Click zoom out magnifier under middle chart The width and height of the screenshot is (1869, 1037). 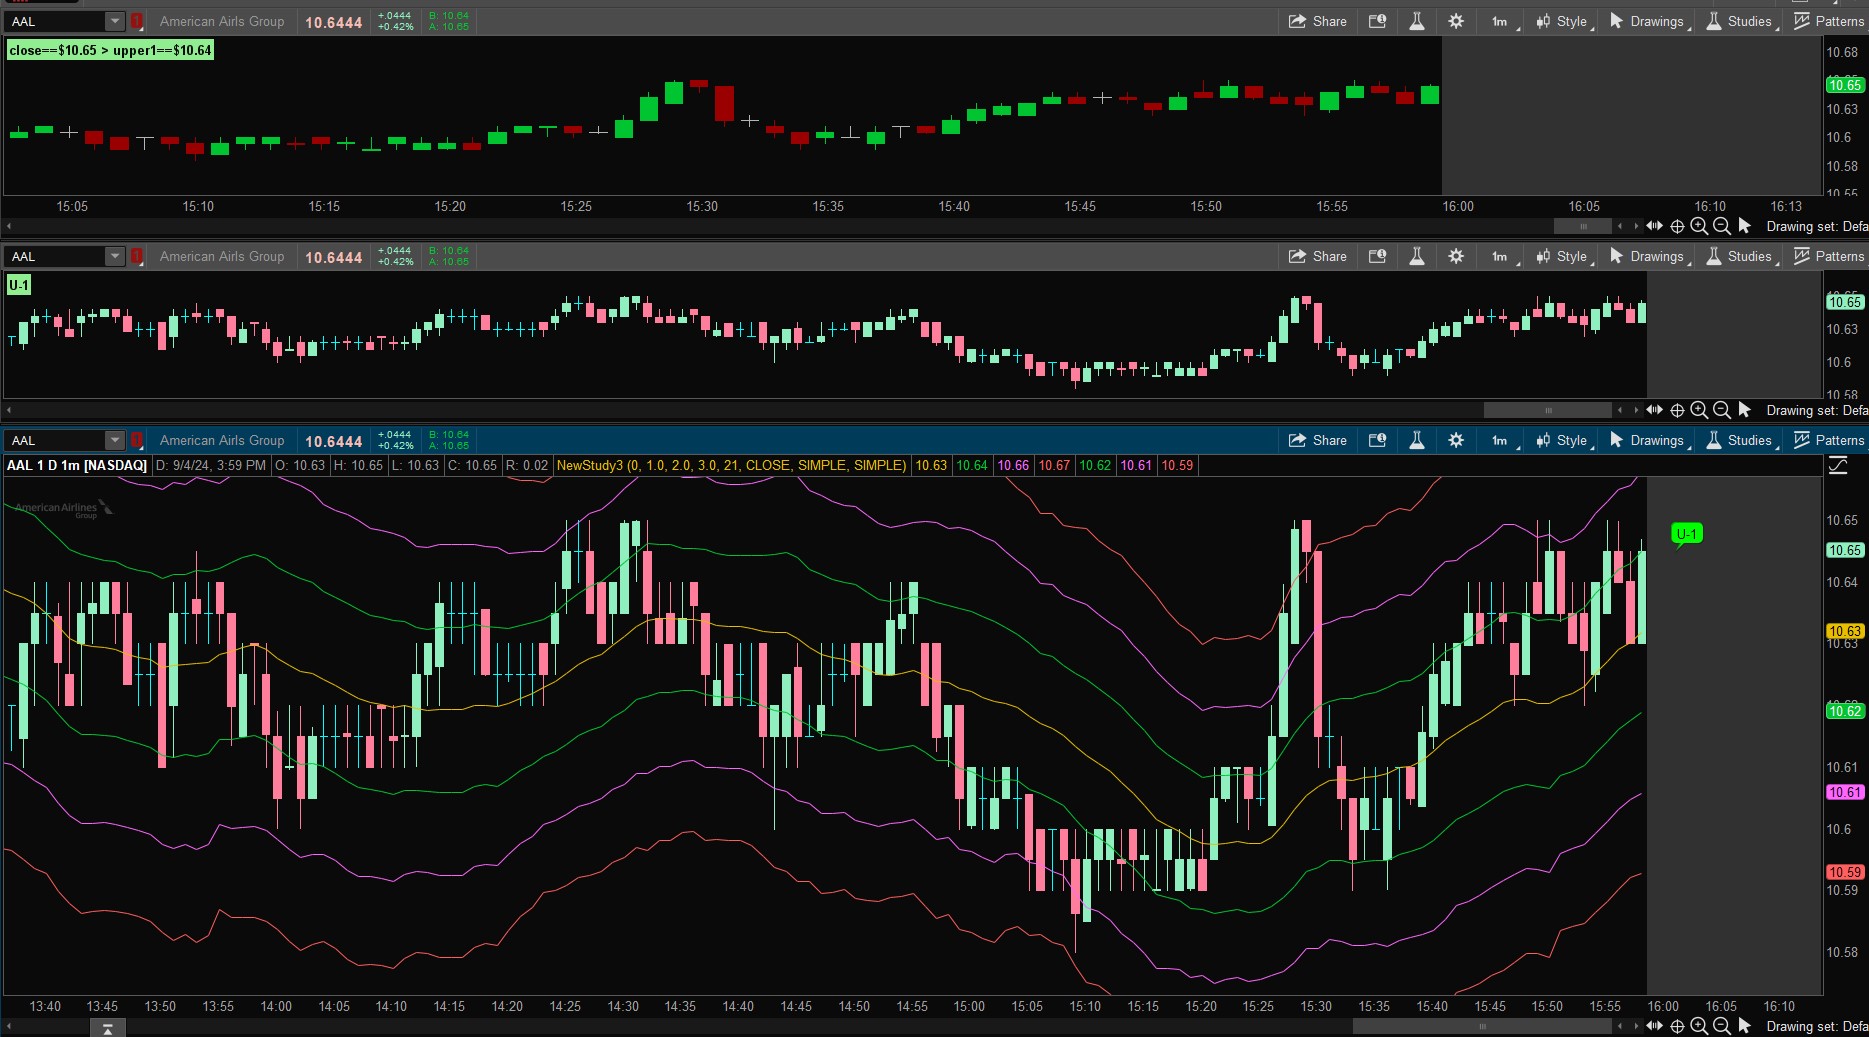(x=1722, y=410)
